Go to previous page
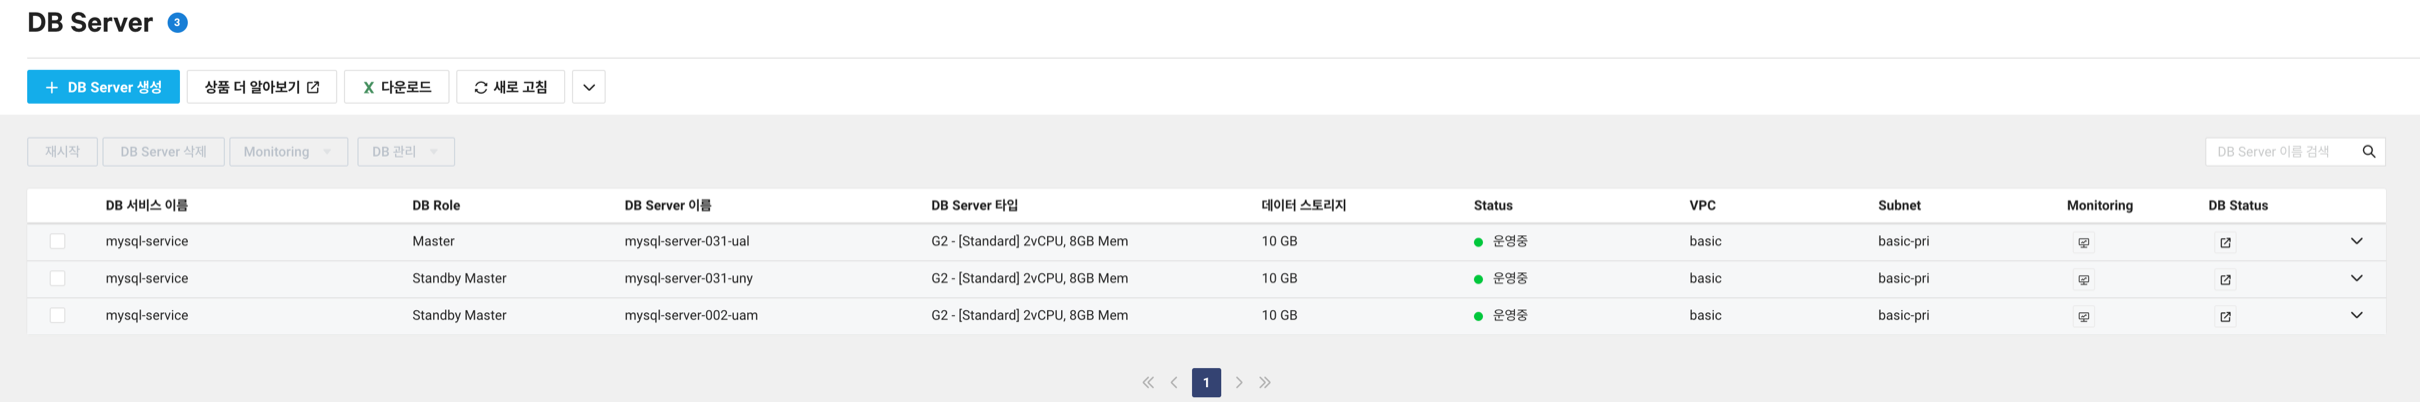The width and height of the screenshot is (2420, 402). (x=1174, y=382)
